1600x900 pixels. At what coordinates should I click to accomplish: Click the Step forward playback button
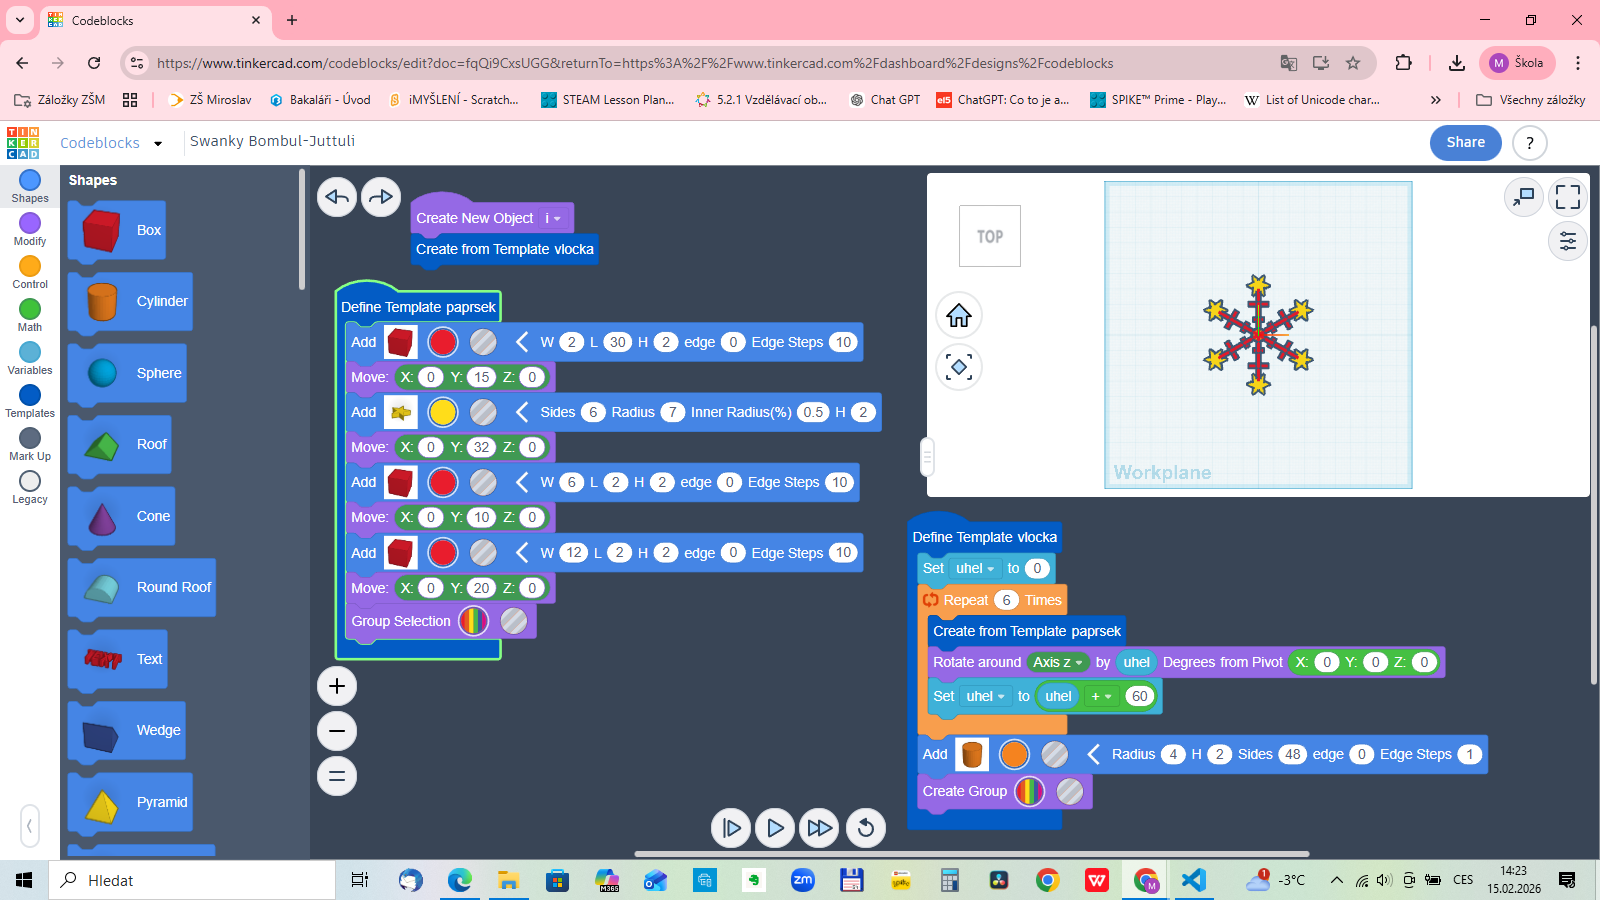pyautogui.click(x=731, y=828)
